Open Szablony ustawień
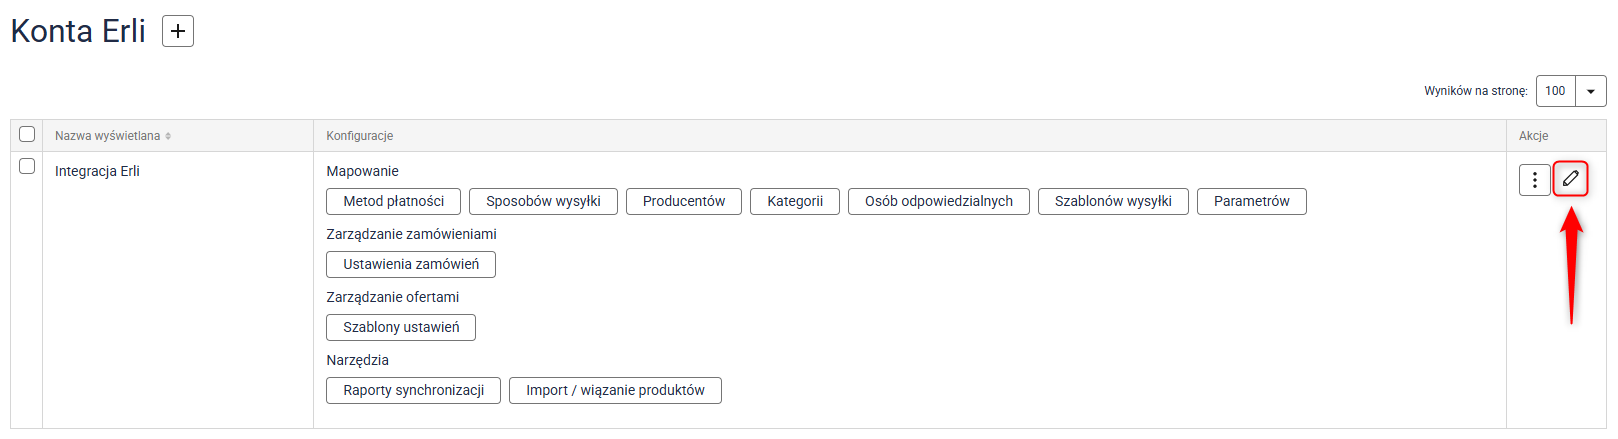 [401, 327]
